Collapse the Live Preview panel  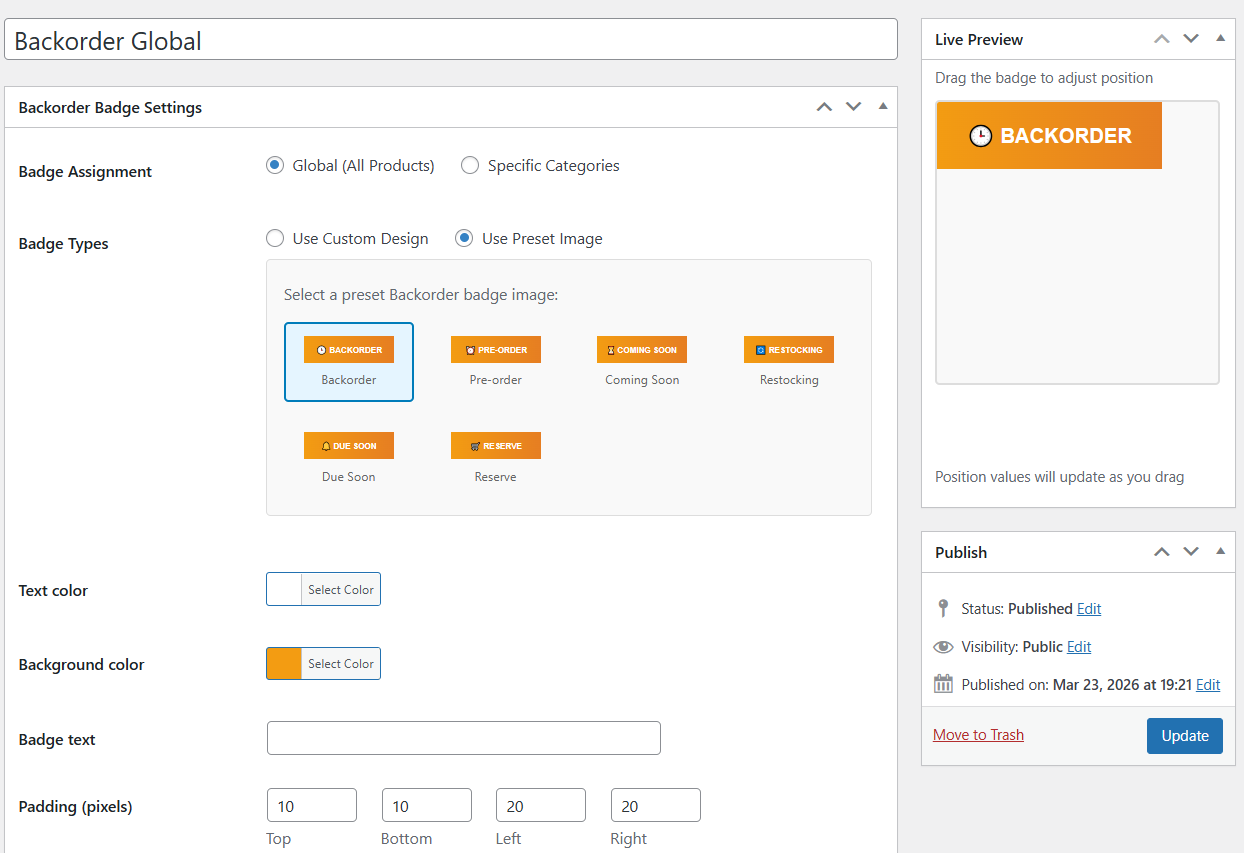(1220, 37)
